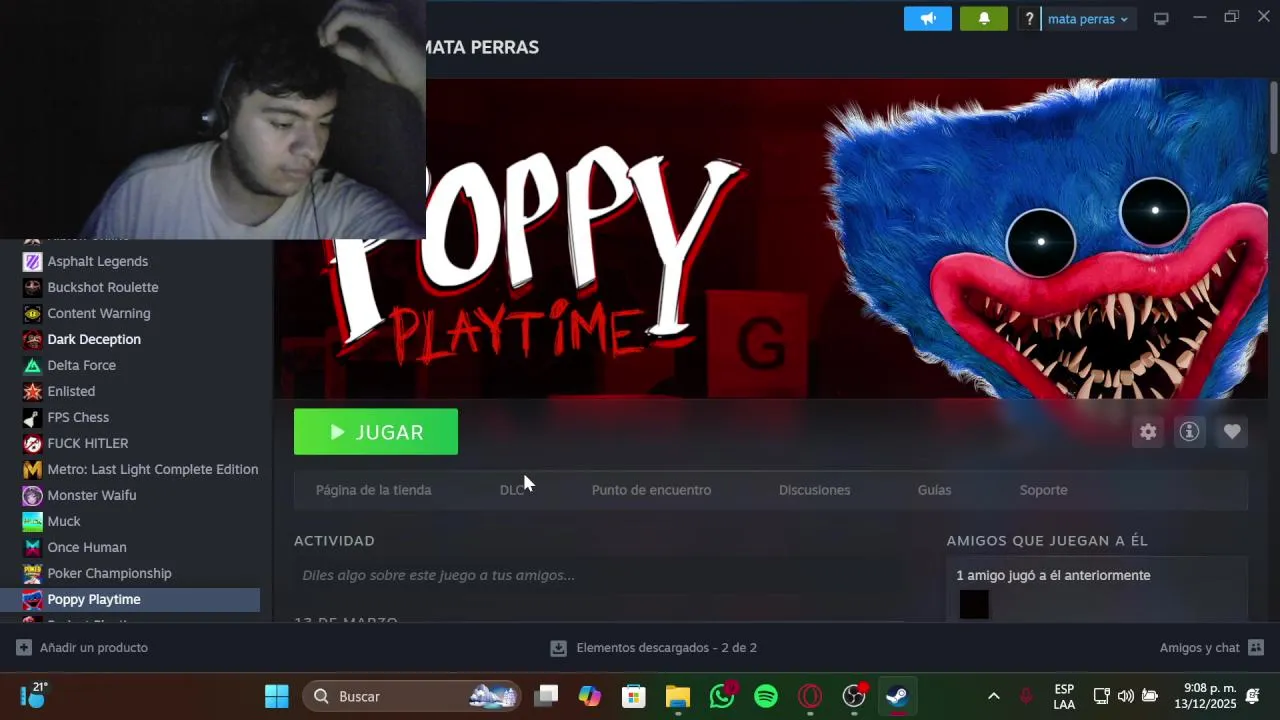Open the weather widget showing 21°

(x=34, y=695)
